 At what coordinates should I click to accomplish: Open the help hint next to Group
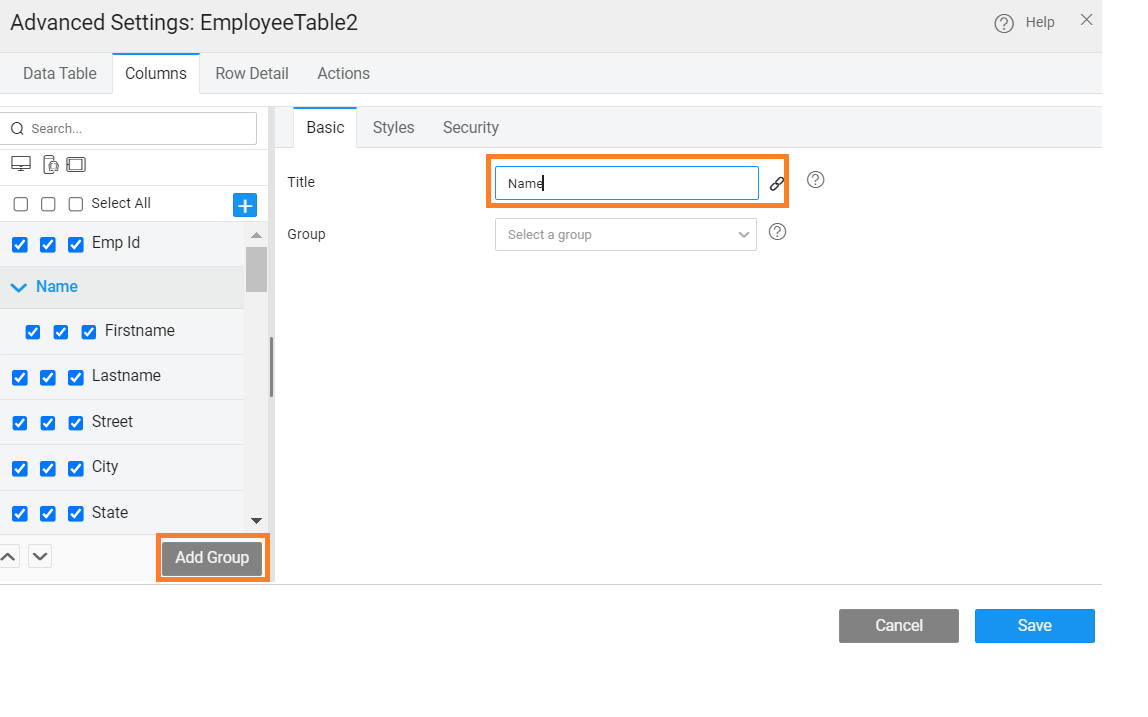click(777, 232)
